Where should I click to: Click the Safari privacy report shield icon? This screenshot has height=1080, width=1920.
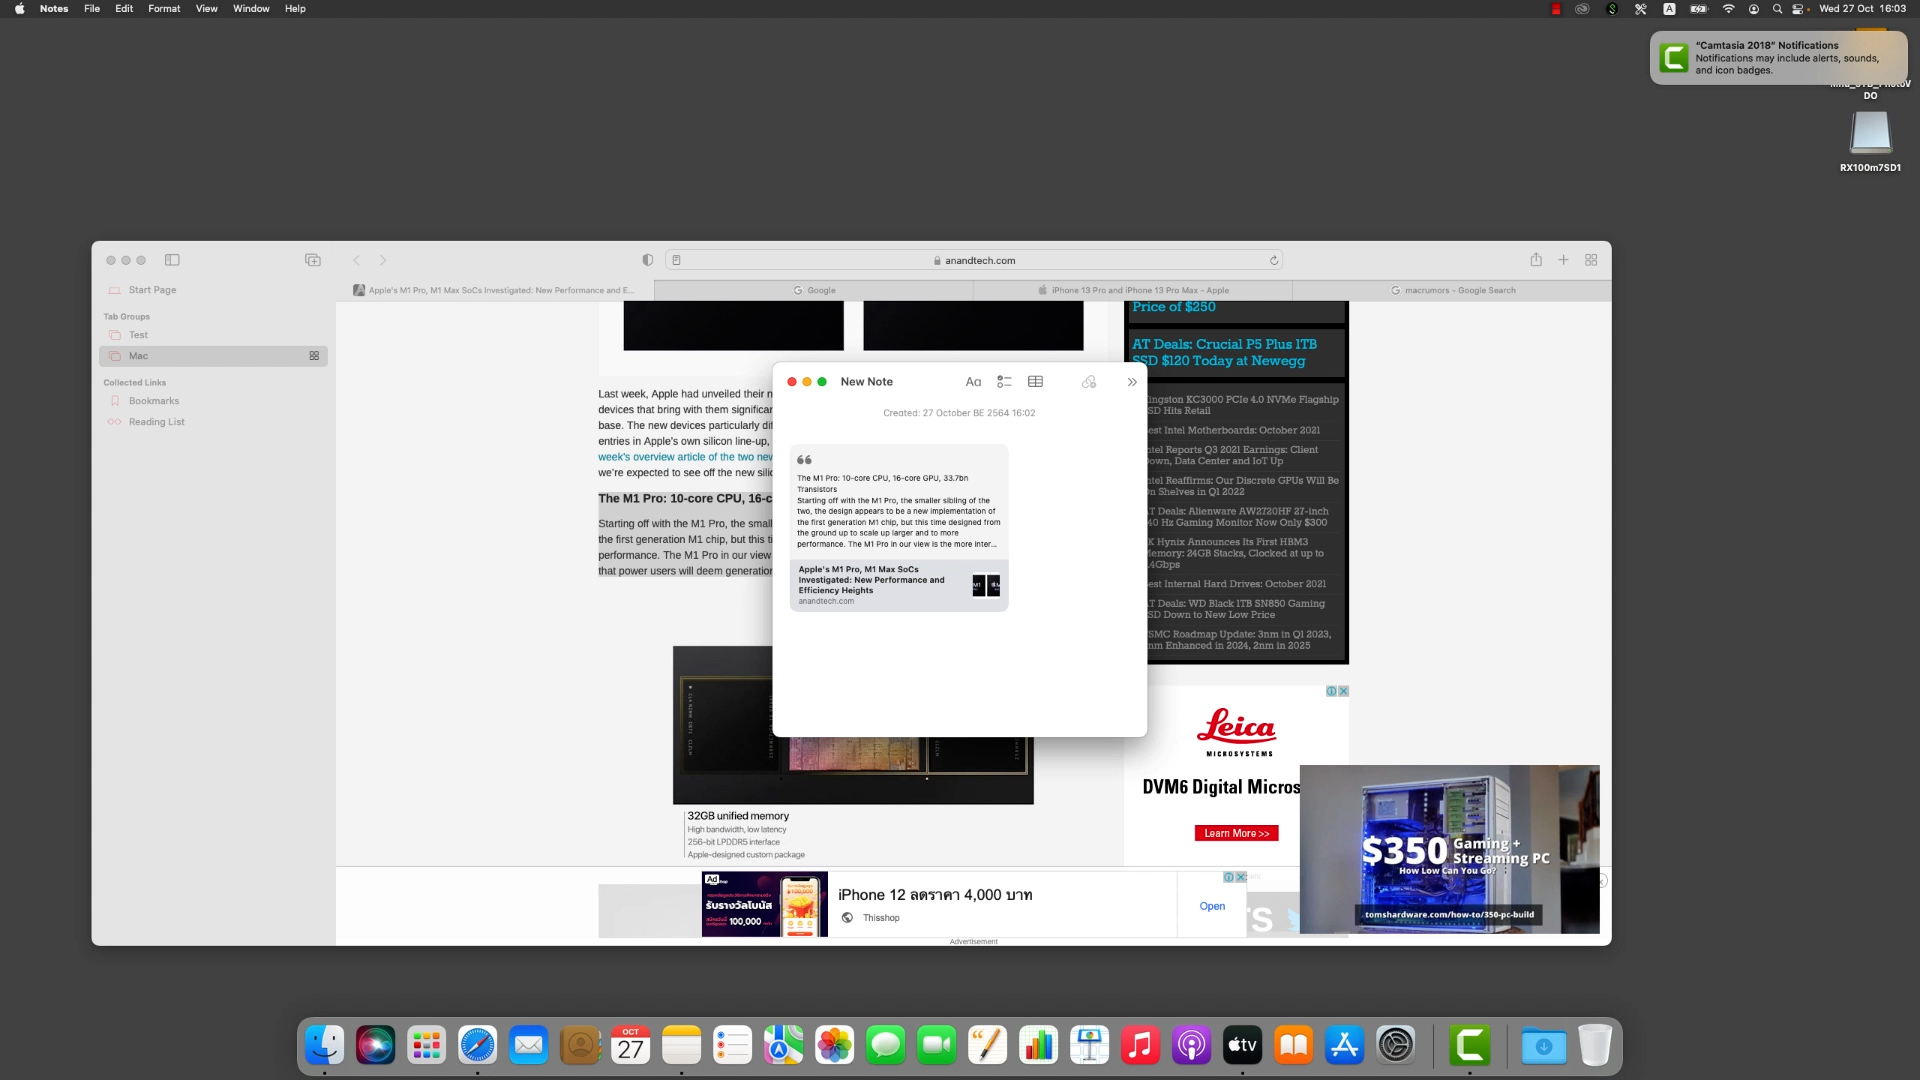pos(647,260)
